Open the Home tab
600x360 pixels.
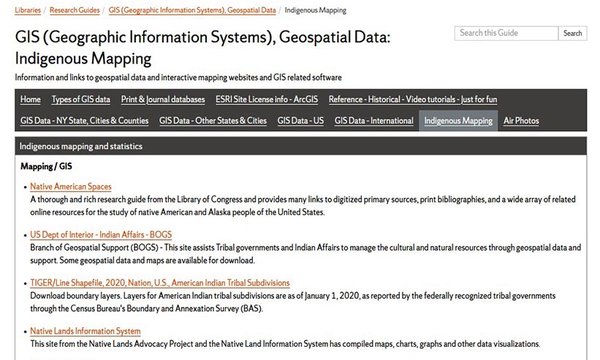click(x=31, y=99)
